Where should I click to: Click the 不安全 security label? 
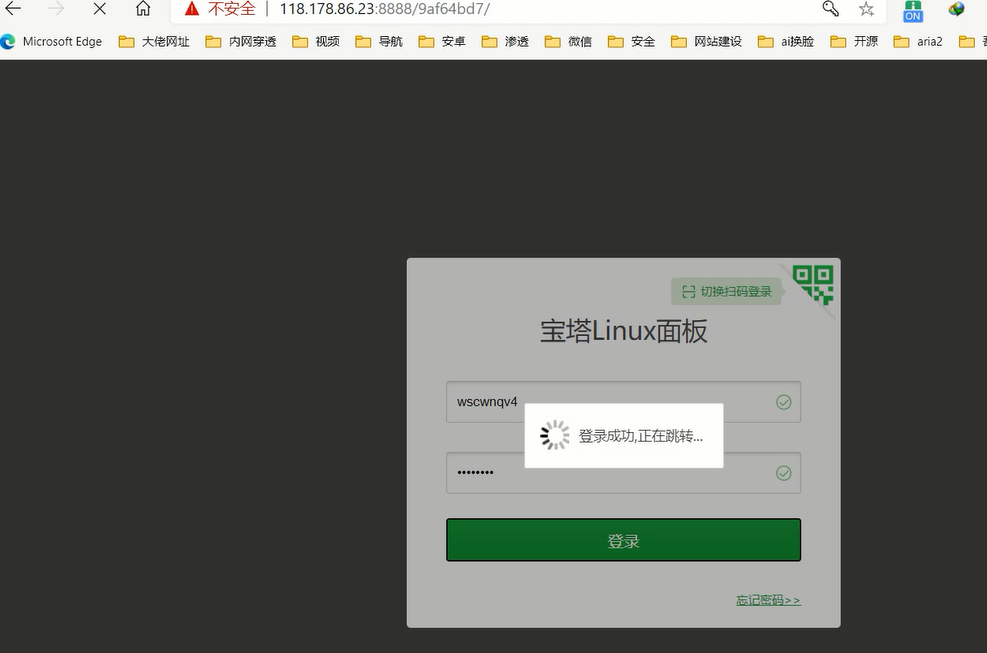coord(232,9)
